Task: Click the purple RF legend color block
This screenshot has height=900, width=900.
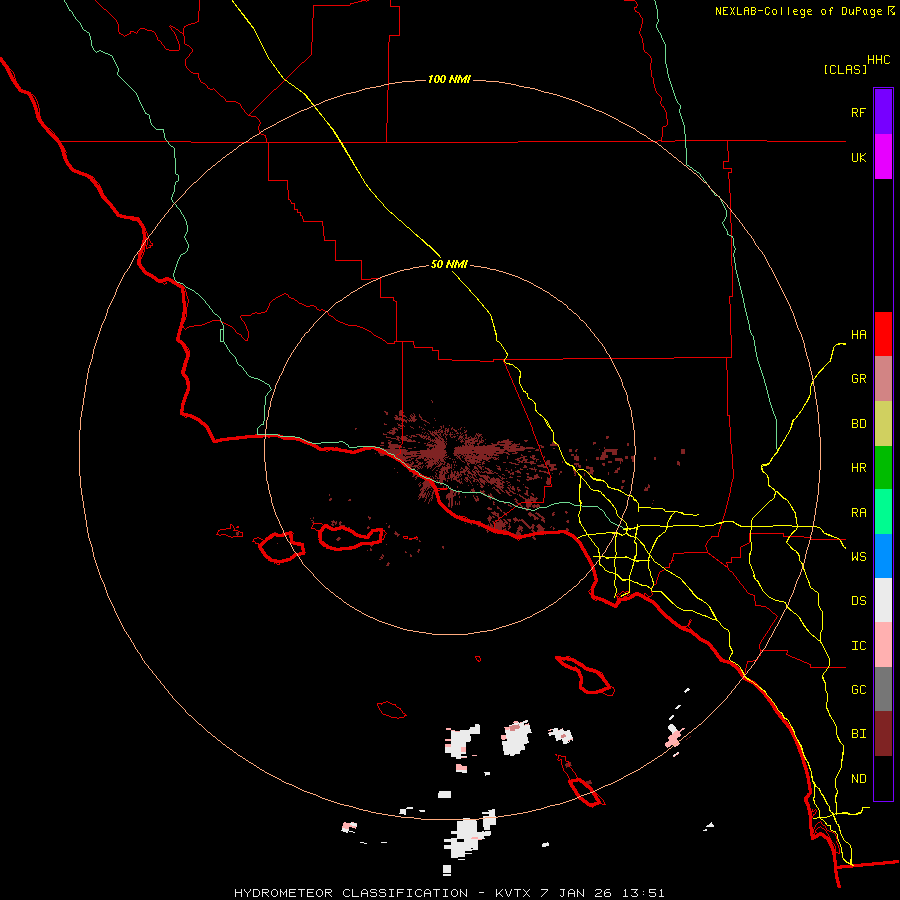Action: click(883, 112)
